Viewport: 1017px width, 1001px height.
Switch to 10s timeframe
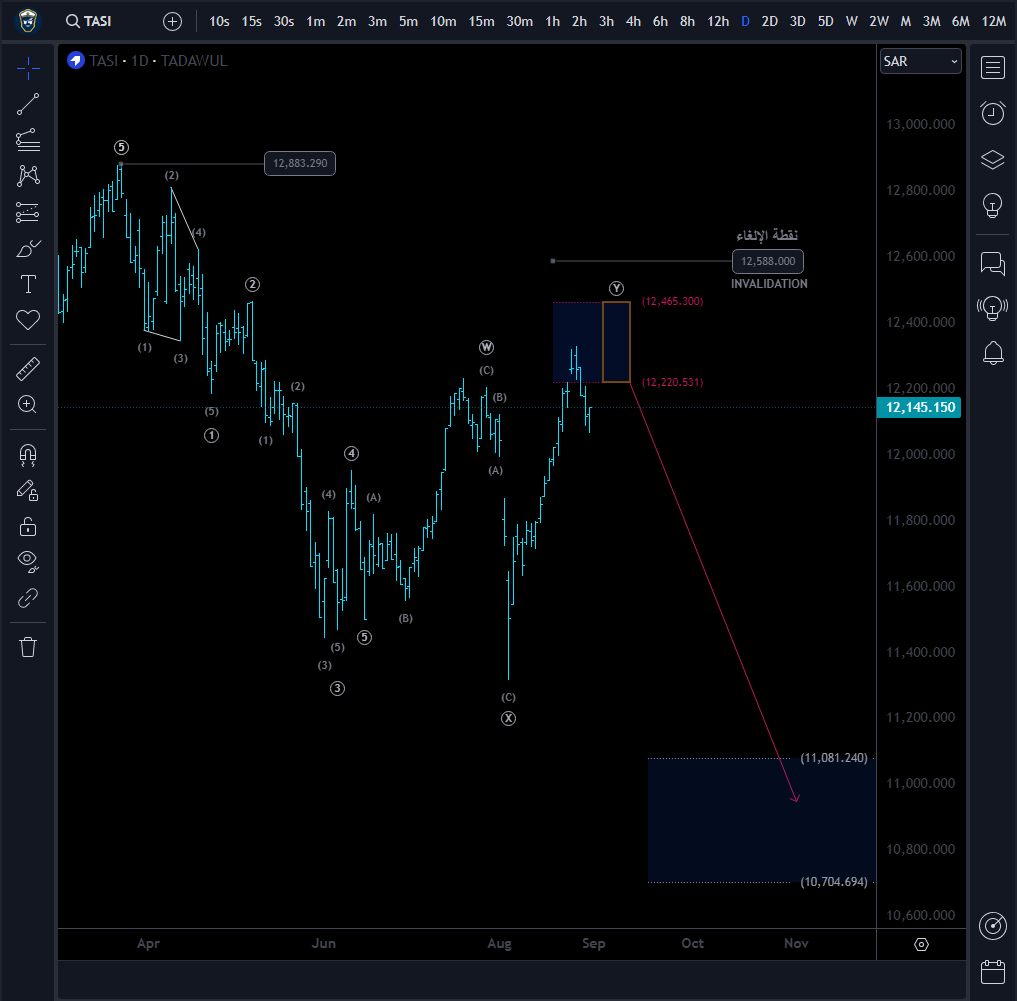219,21
